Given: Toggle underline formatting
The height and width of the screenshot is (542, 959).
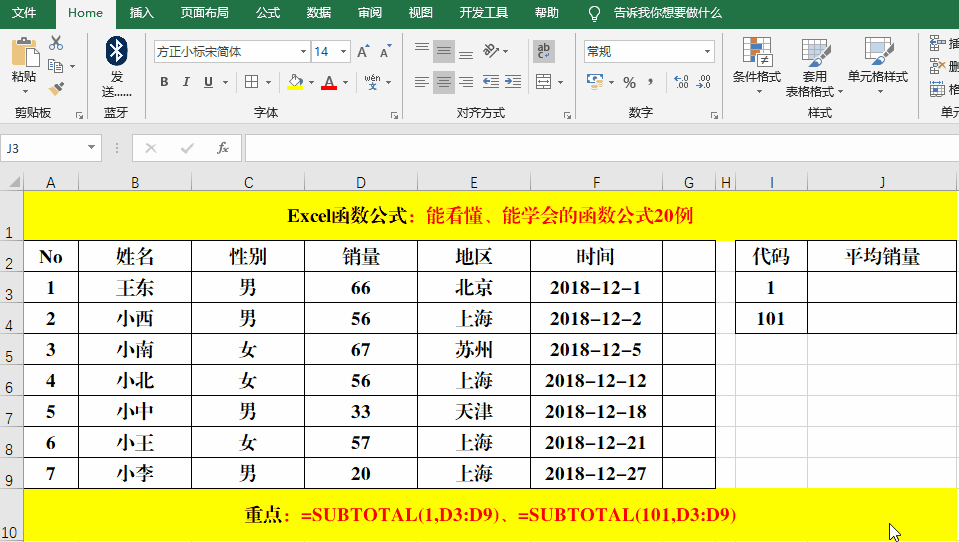Looking at the screenshot, I should click(209, 82).
